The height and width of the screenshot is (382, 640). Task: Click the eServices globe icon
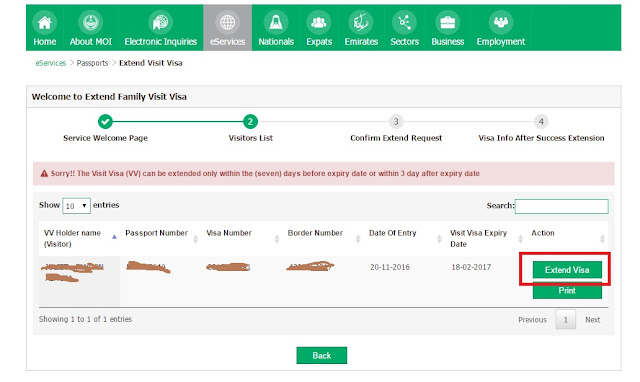[x=227, y=22]
